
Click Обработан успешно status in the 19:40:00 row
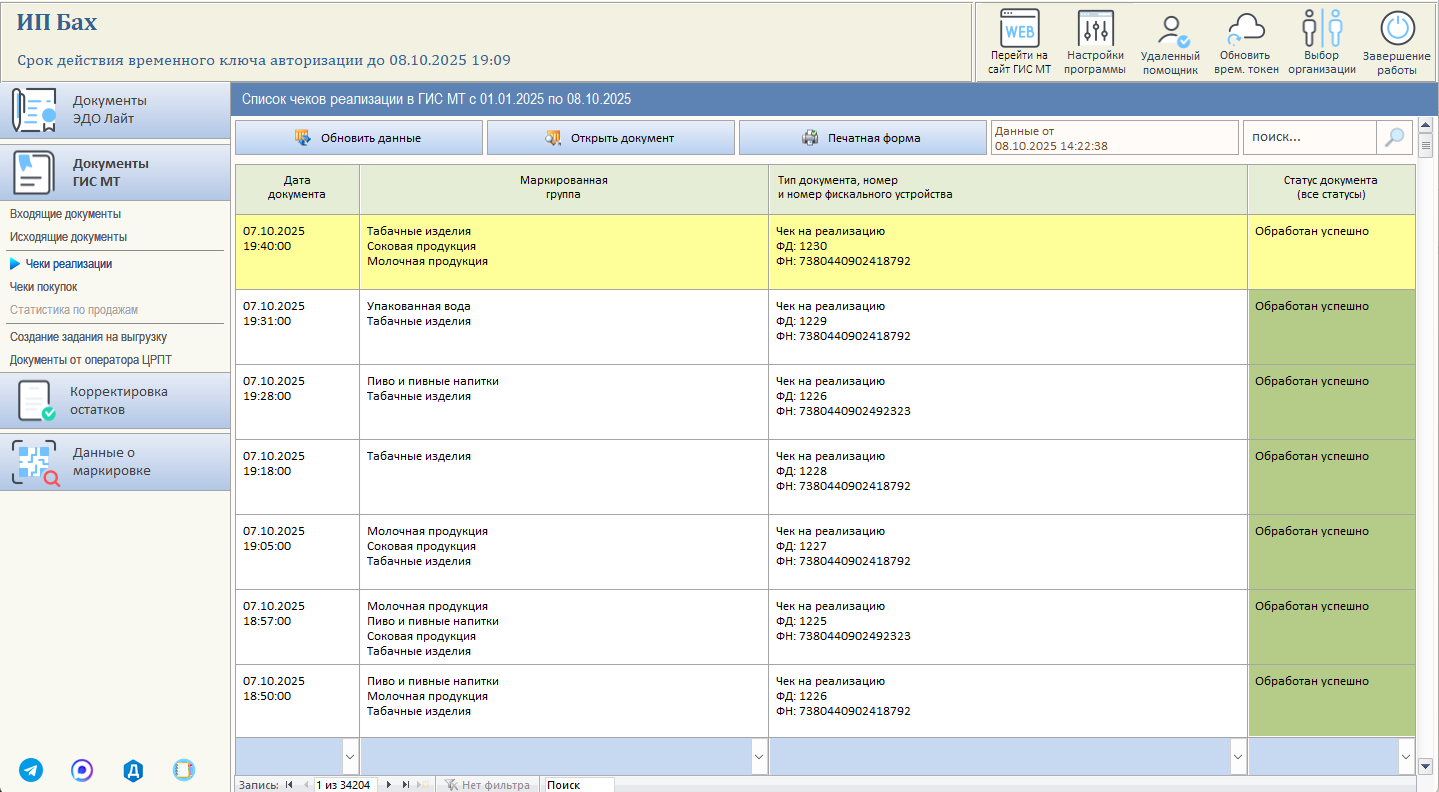(x=1331, y=252)
